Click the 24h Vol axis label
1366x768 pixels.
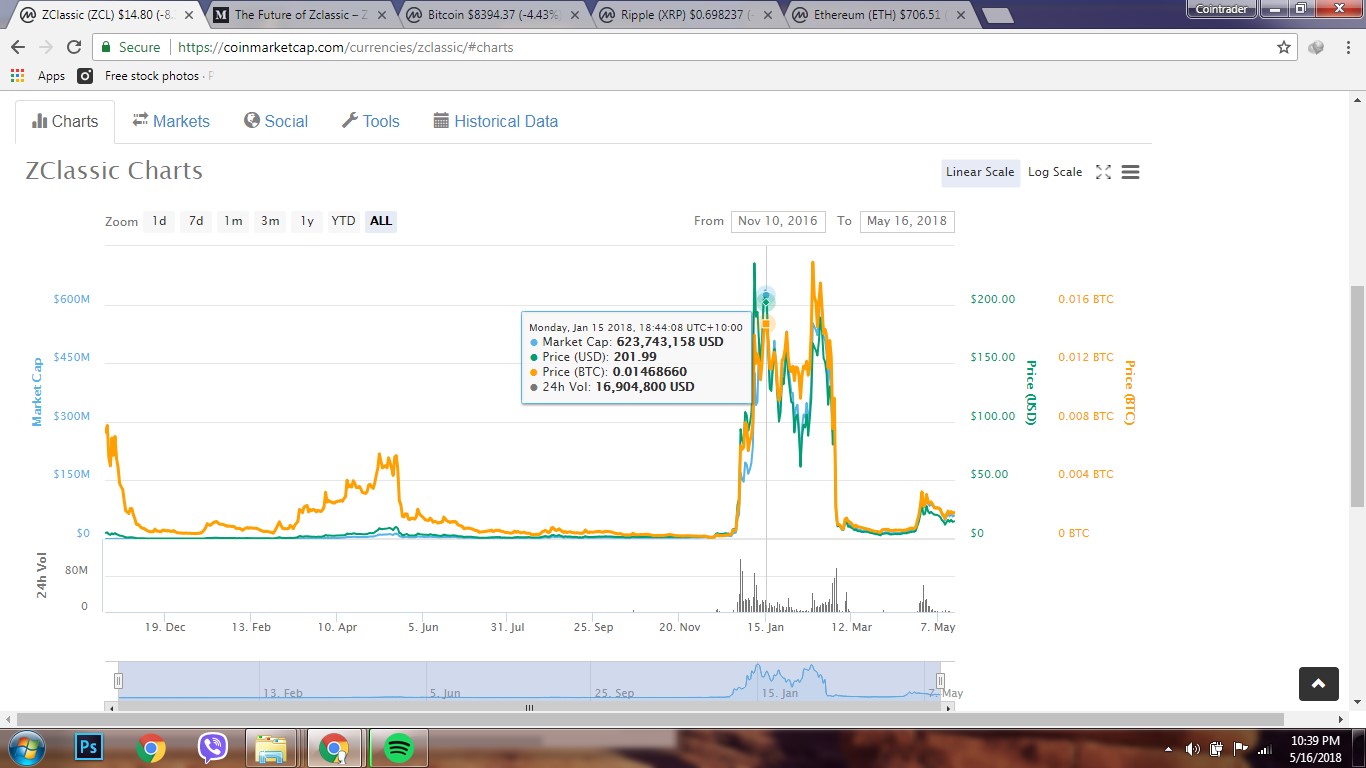coord(42,576)
